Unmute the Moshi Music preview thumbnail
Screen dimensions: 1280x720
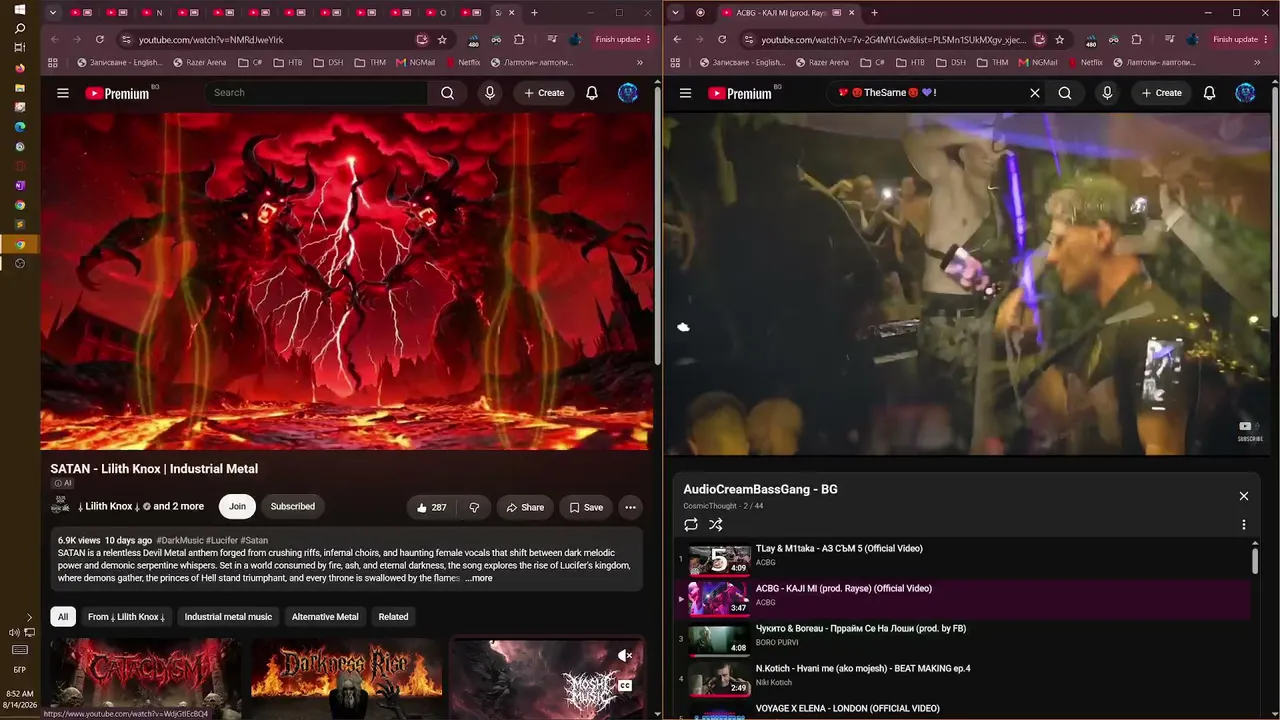[625, 655]
